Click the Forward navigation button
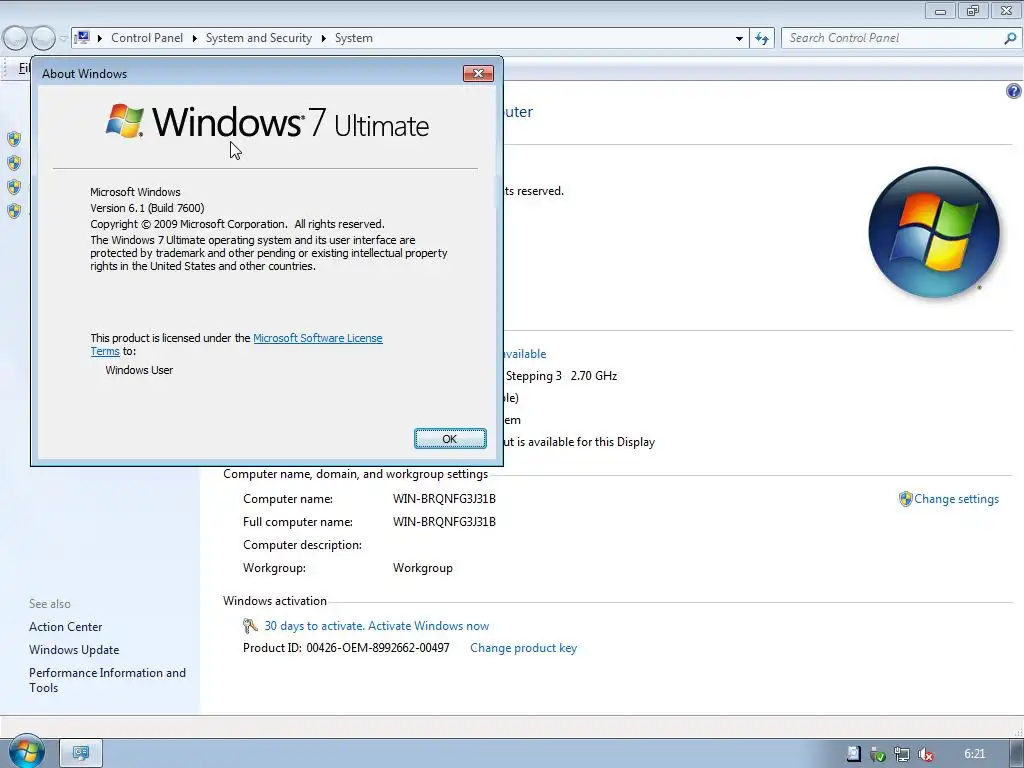Image resolution: width=1024 pixels, height=768 pixels. point(43,38)
